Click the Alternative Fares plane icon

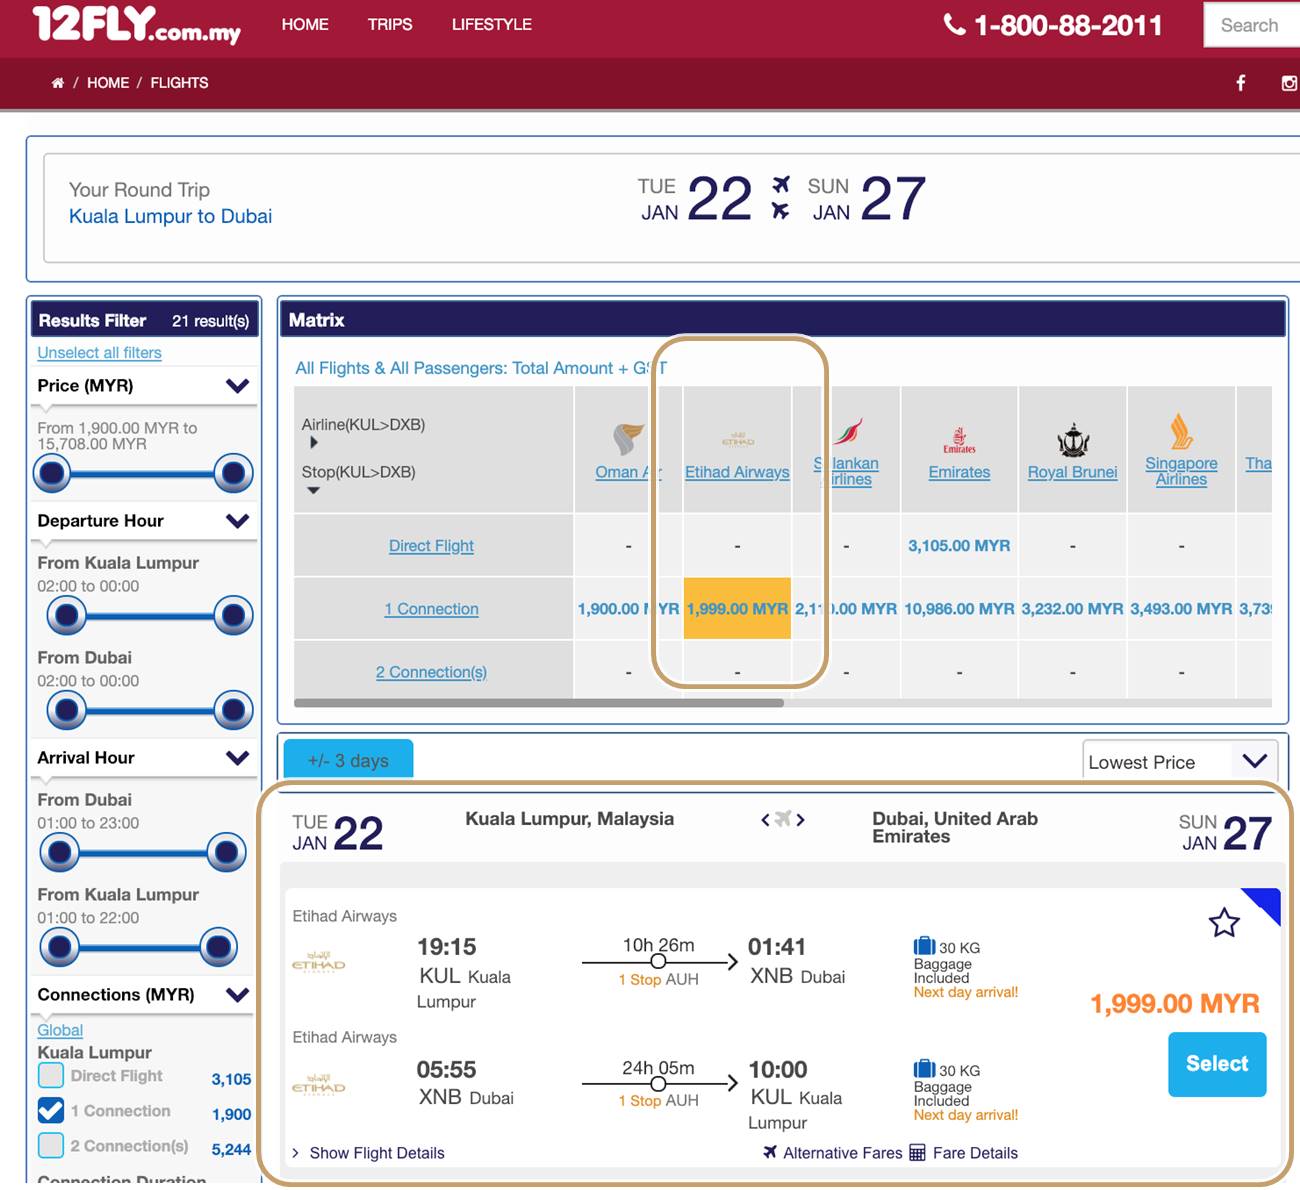[x=770, y=1152]
